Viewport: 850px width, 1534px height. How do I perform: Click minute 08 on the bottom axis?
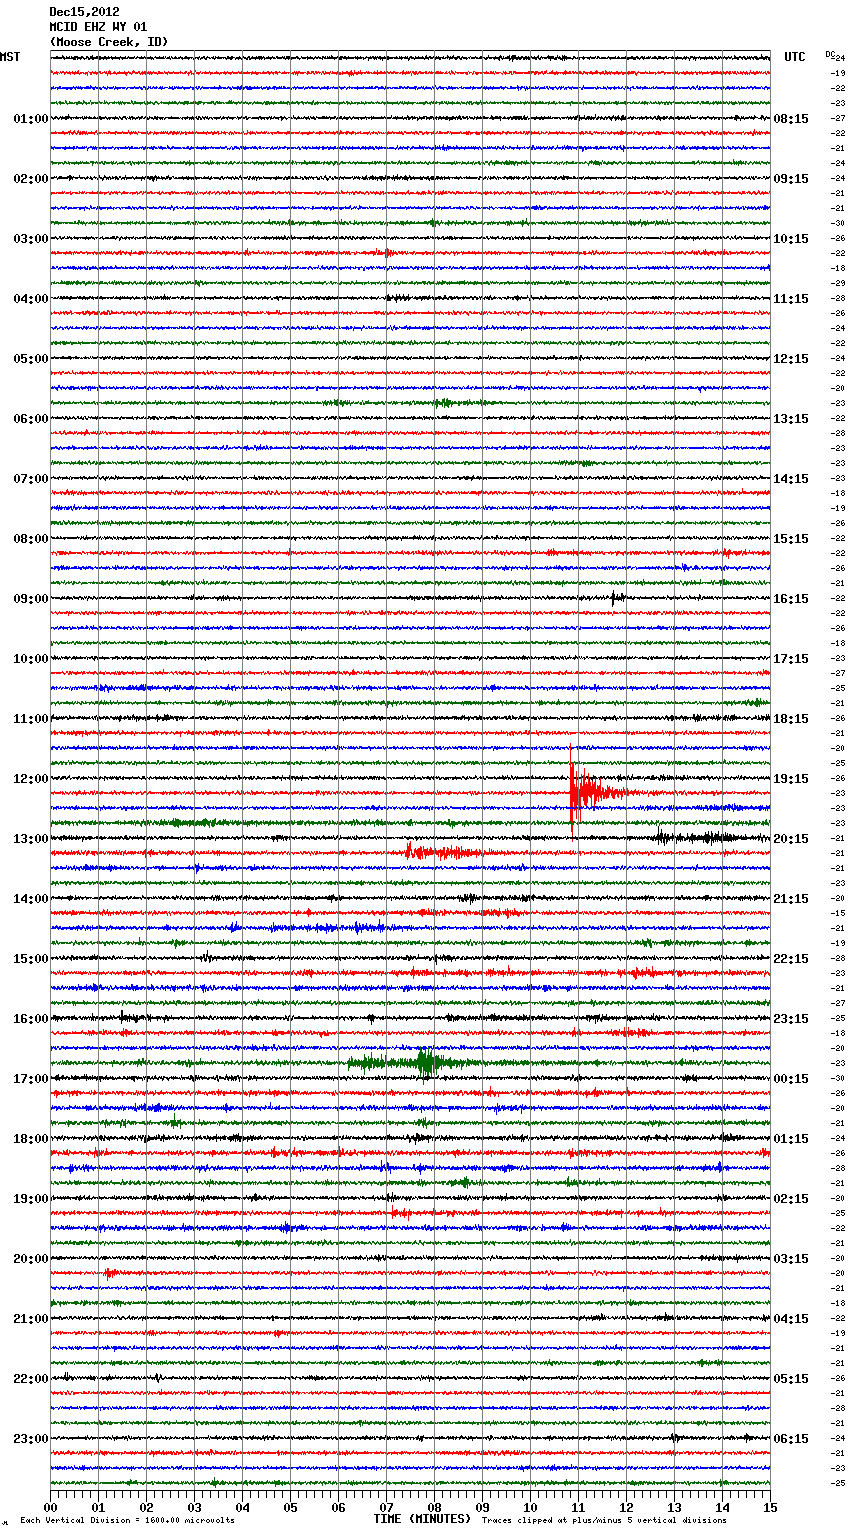tap(434, 1507)
